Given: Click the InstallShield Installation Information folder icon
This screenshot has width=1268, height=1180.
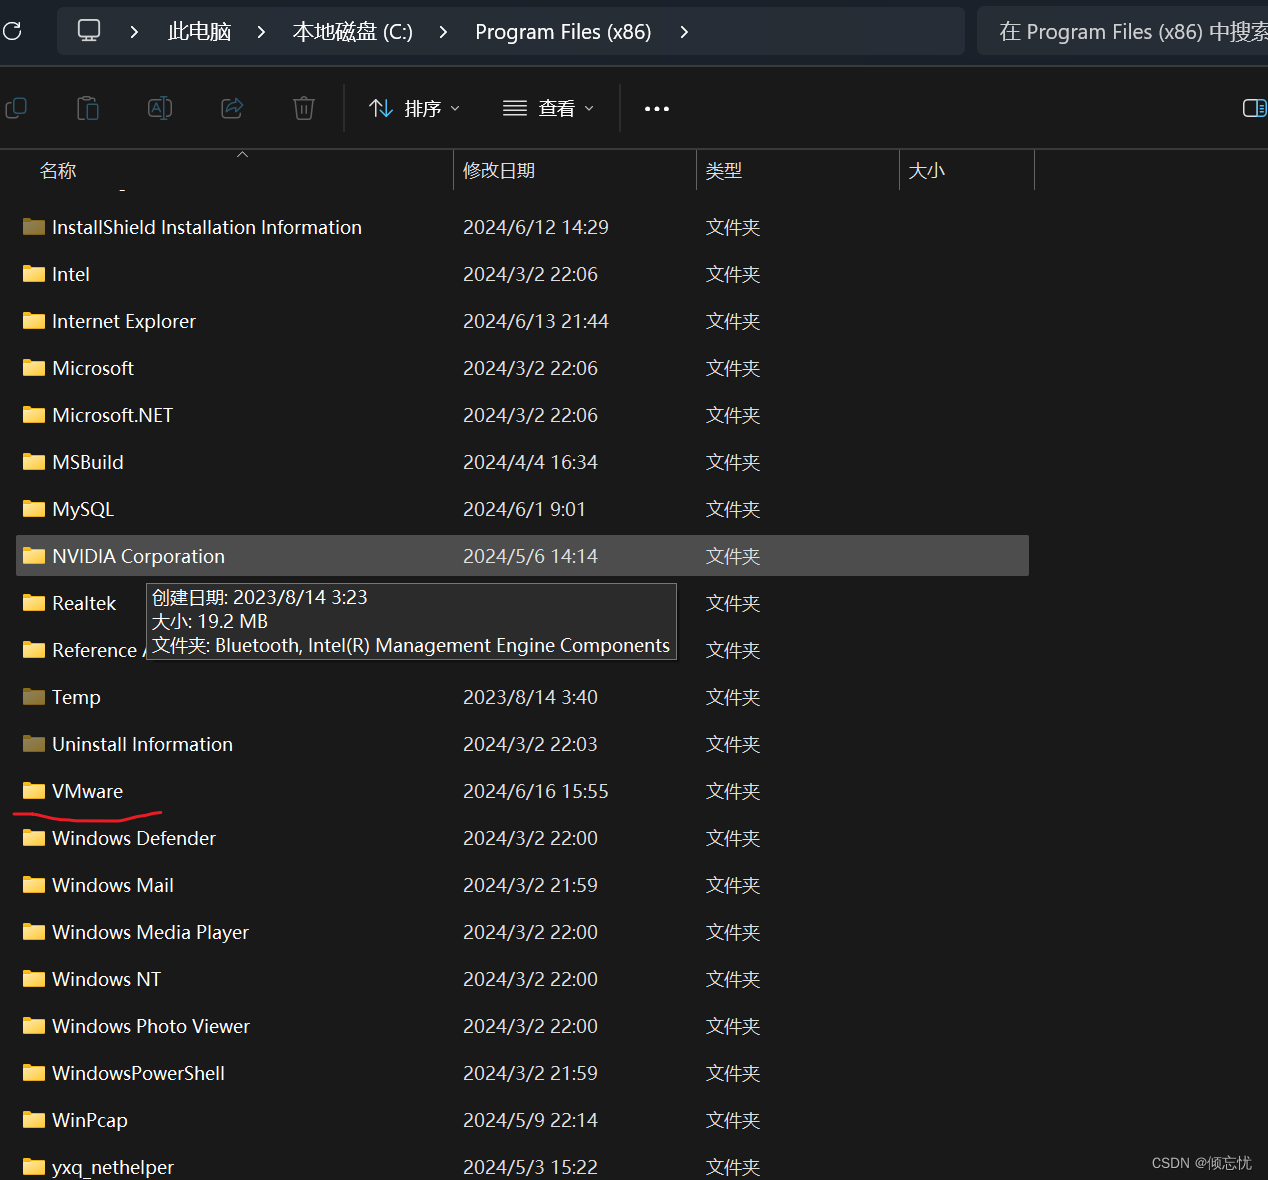Looking at the screenshot, I should (x=34, y=227).
